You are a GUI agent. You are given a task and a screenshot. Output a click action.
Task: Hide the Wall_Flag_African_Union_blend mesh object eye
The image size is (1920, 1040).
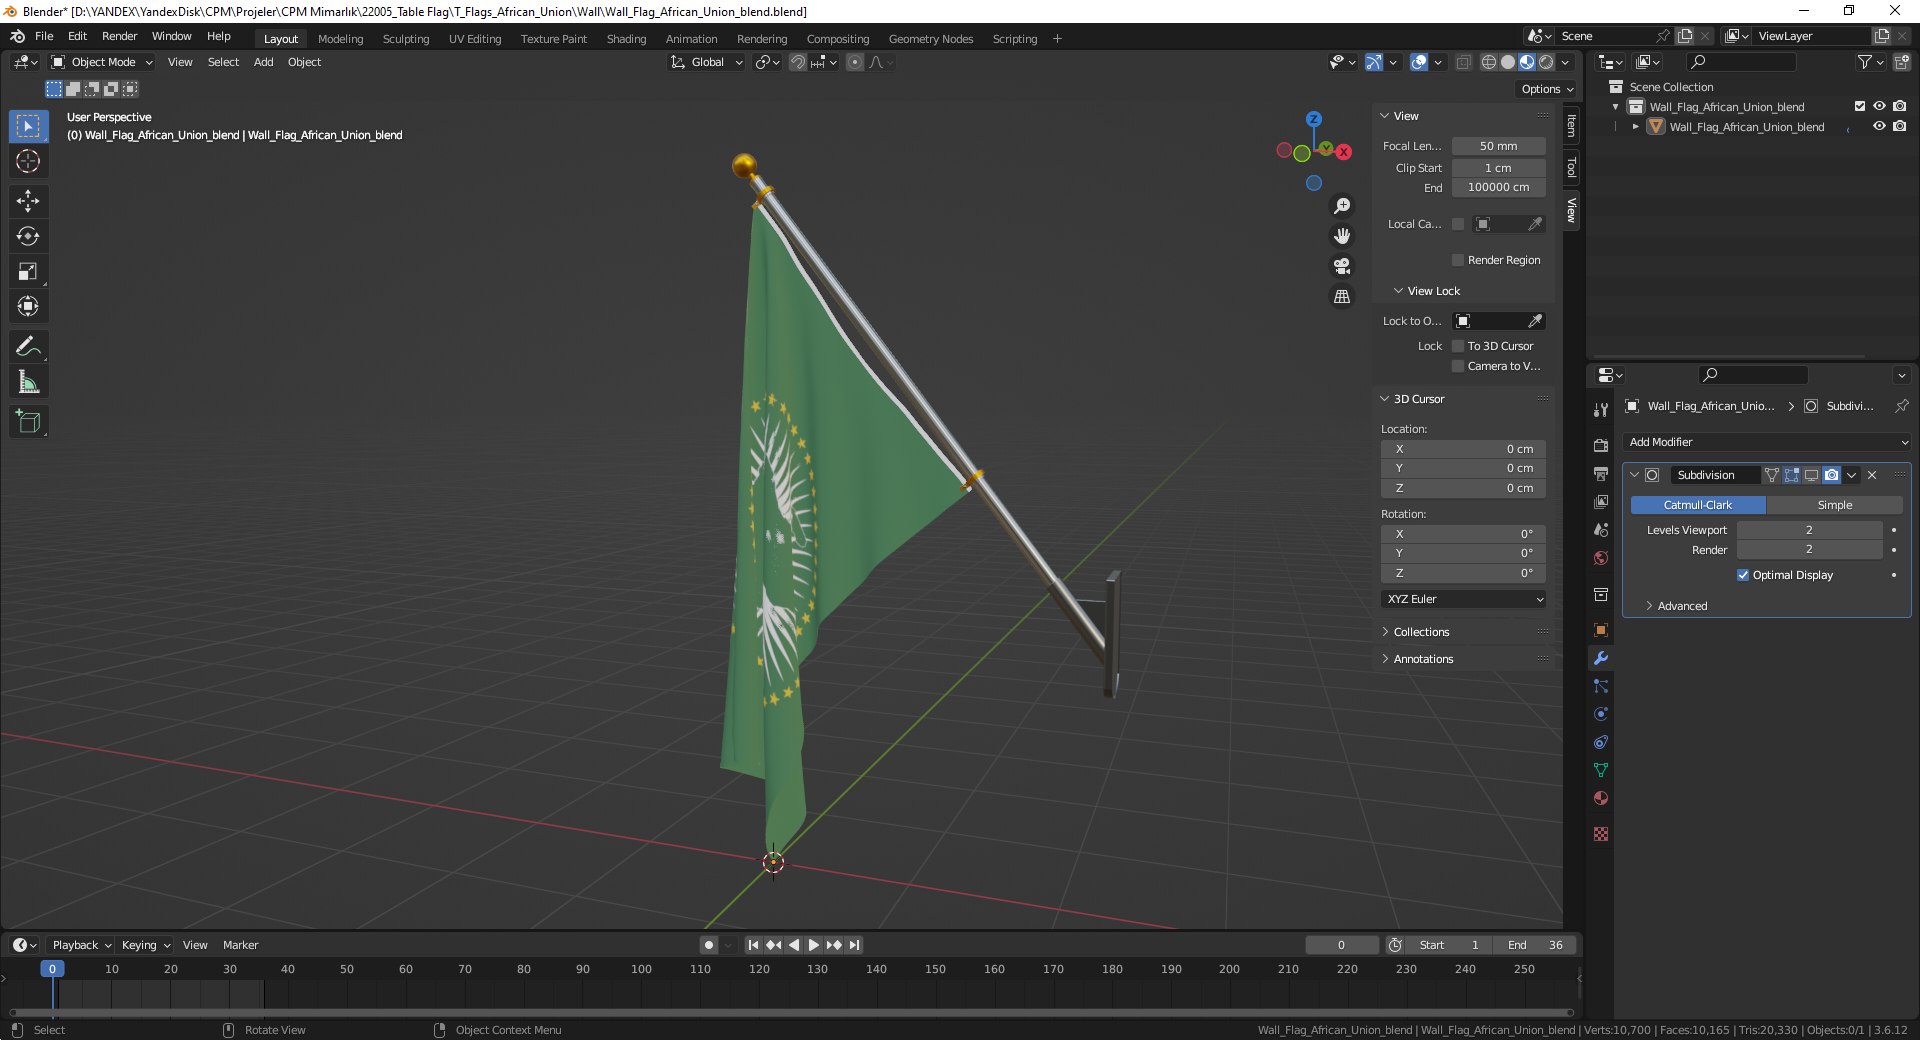click(1879, 126)
